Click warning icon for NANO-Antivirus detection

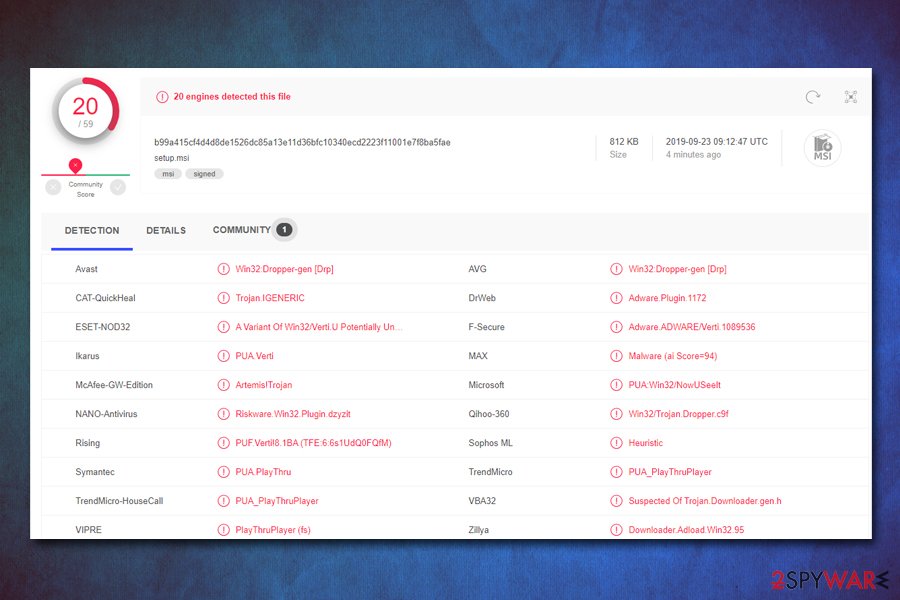tap(223, 414)
